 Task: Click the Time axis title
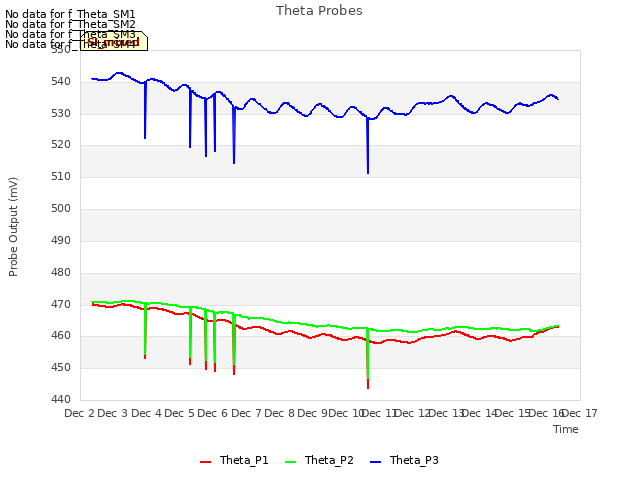pyautogui.click(x=566, y=429)
